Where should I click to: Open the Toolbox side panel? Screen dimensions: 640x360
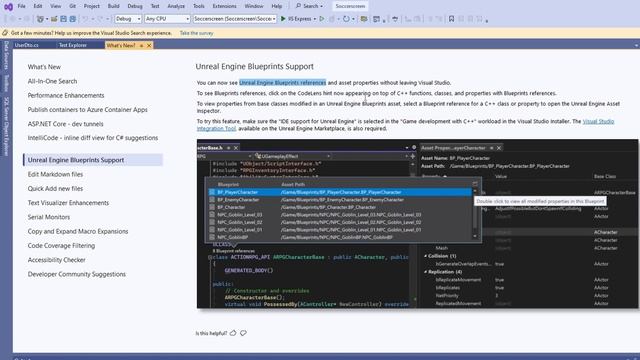(x=6, y=83)
